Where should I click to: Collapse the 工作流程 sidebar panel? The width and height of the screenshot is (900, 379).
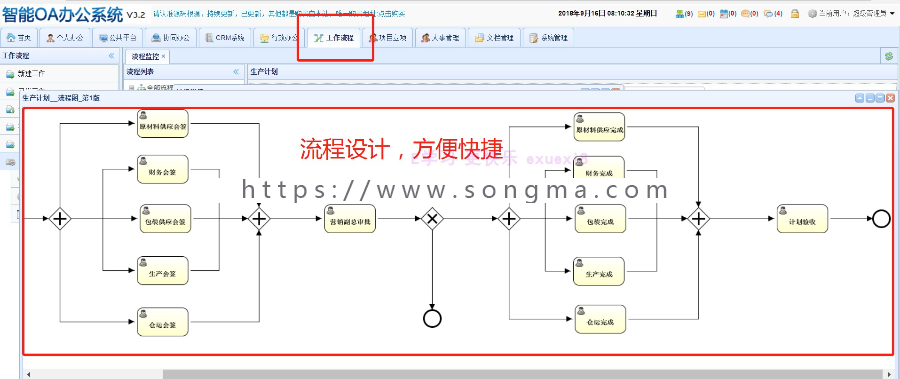point(111,56)
